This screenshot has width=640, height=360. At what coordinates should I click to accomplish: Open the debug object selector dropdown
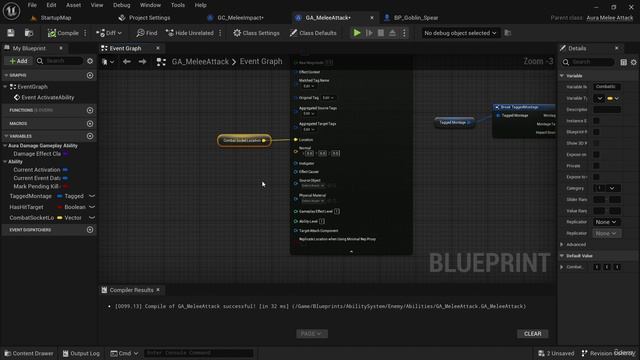click(x=460, y=33)
